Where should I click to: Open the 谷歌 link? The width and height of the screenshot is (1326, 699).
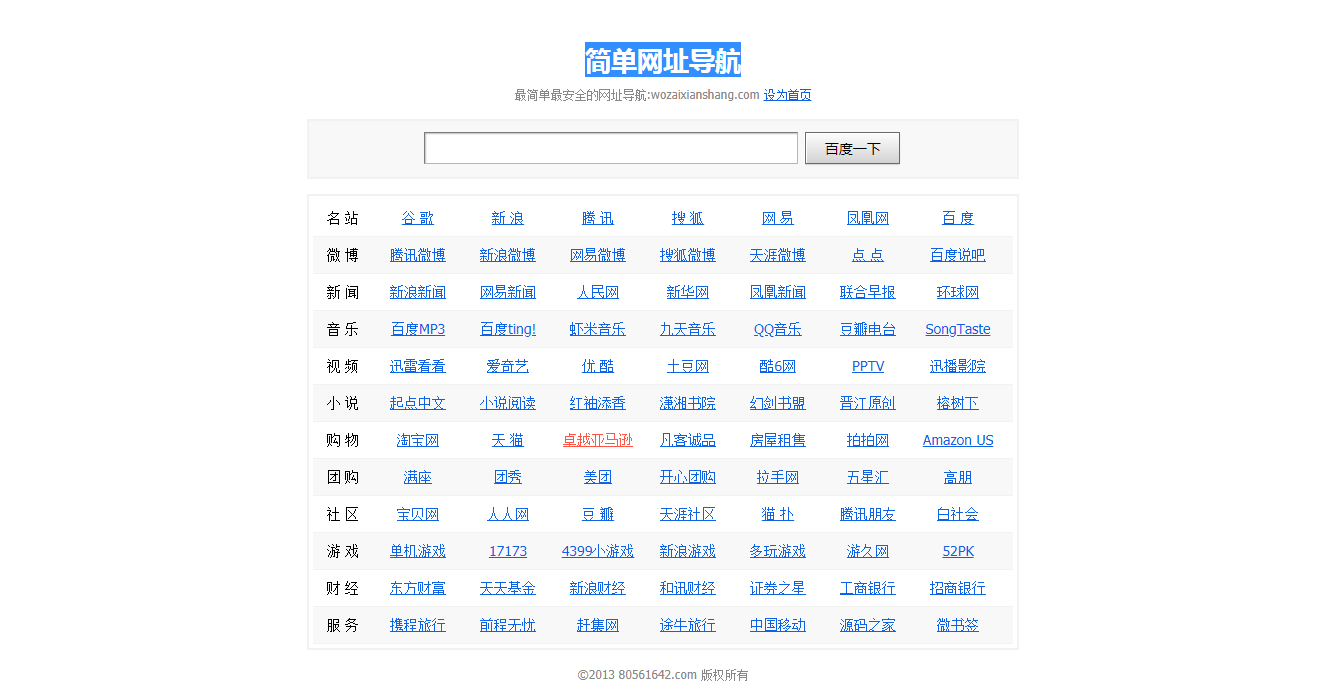point(418,218)
